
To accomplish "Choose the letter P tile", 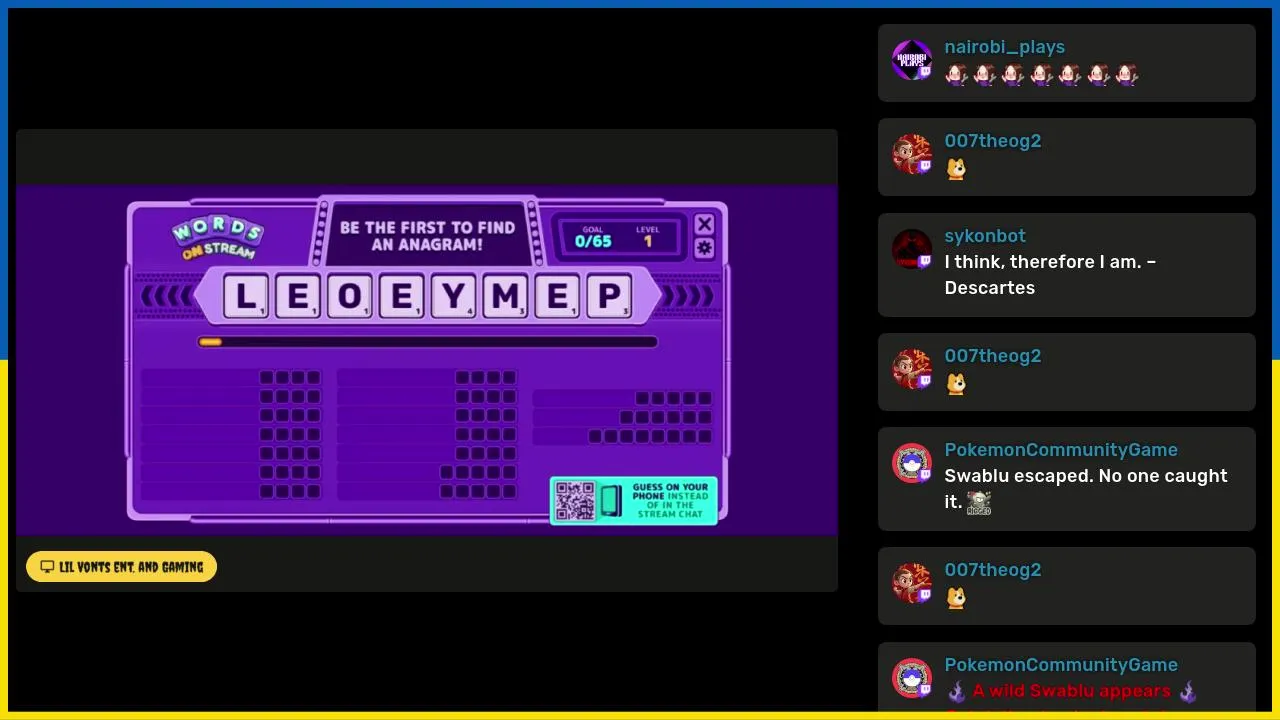I will [x=609, y=297].
